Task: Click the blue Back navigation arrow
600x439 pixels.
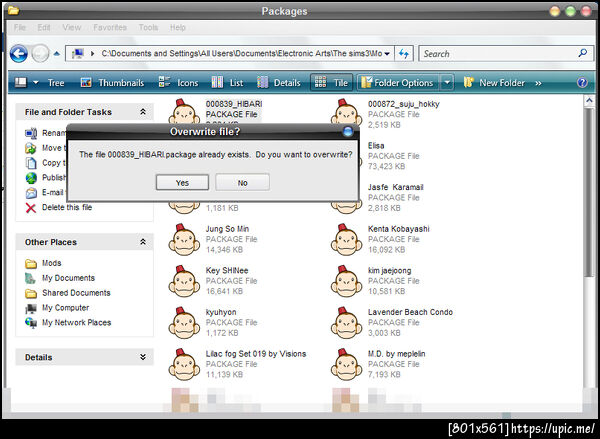Action: (x=18, y=54)
